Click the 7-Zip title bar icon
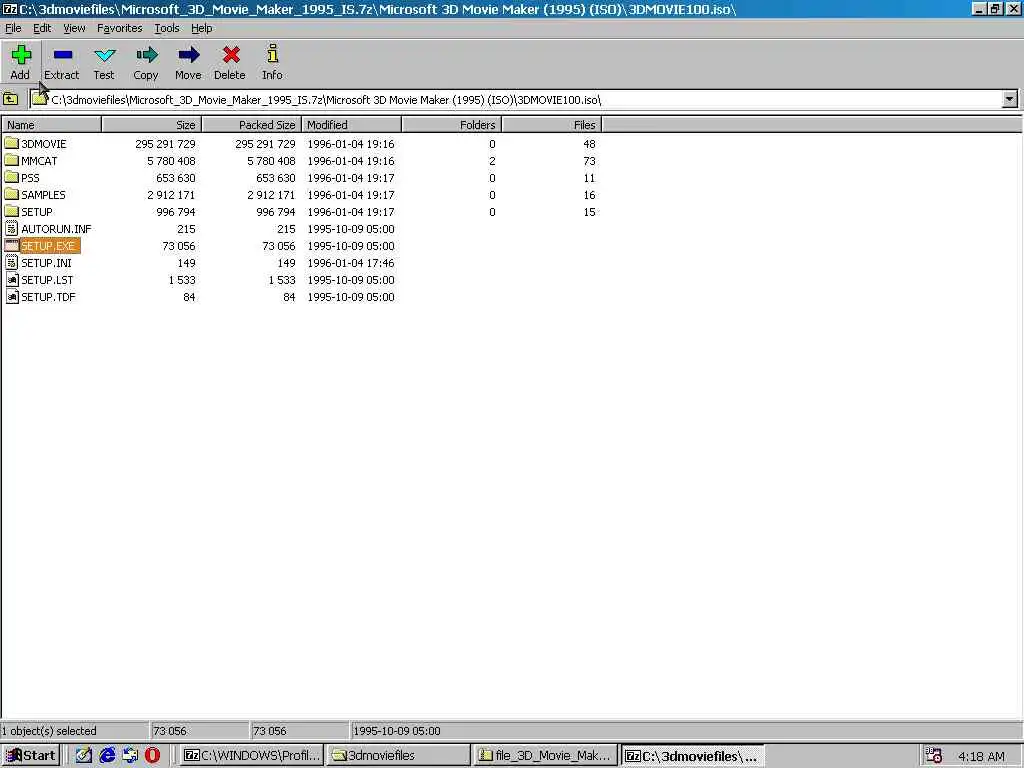1024x768 pixels. (x=9, y=9)
